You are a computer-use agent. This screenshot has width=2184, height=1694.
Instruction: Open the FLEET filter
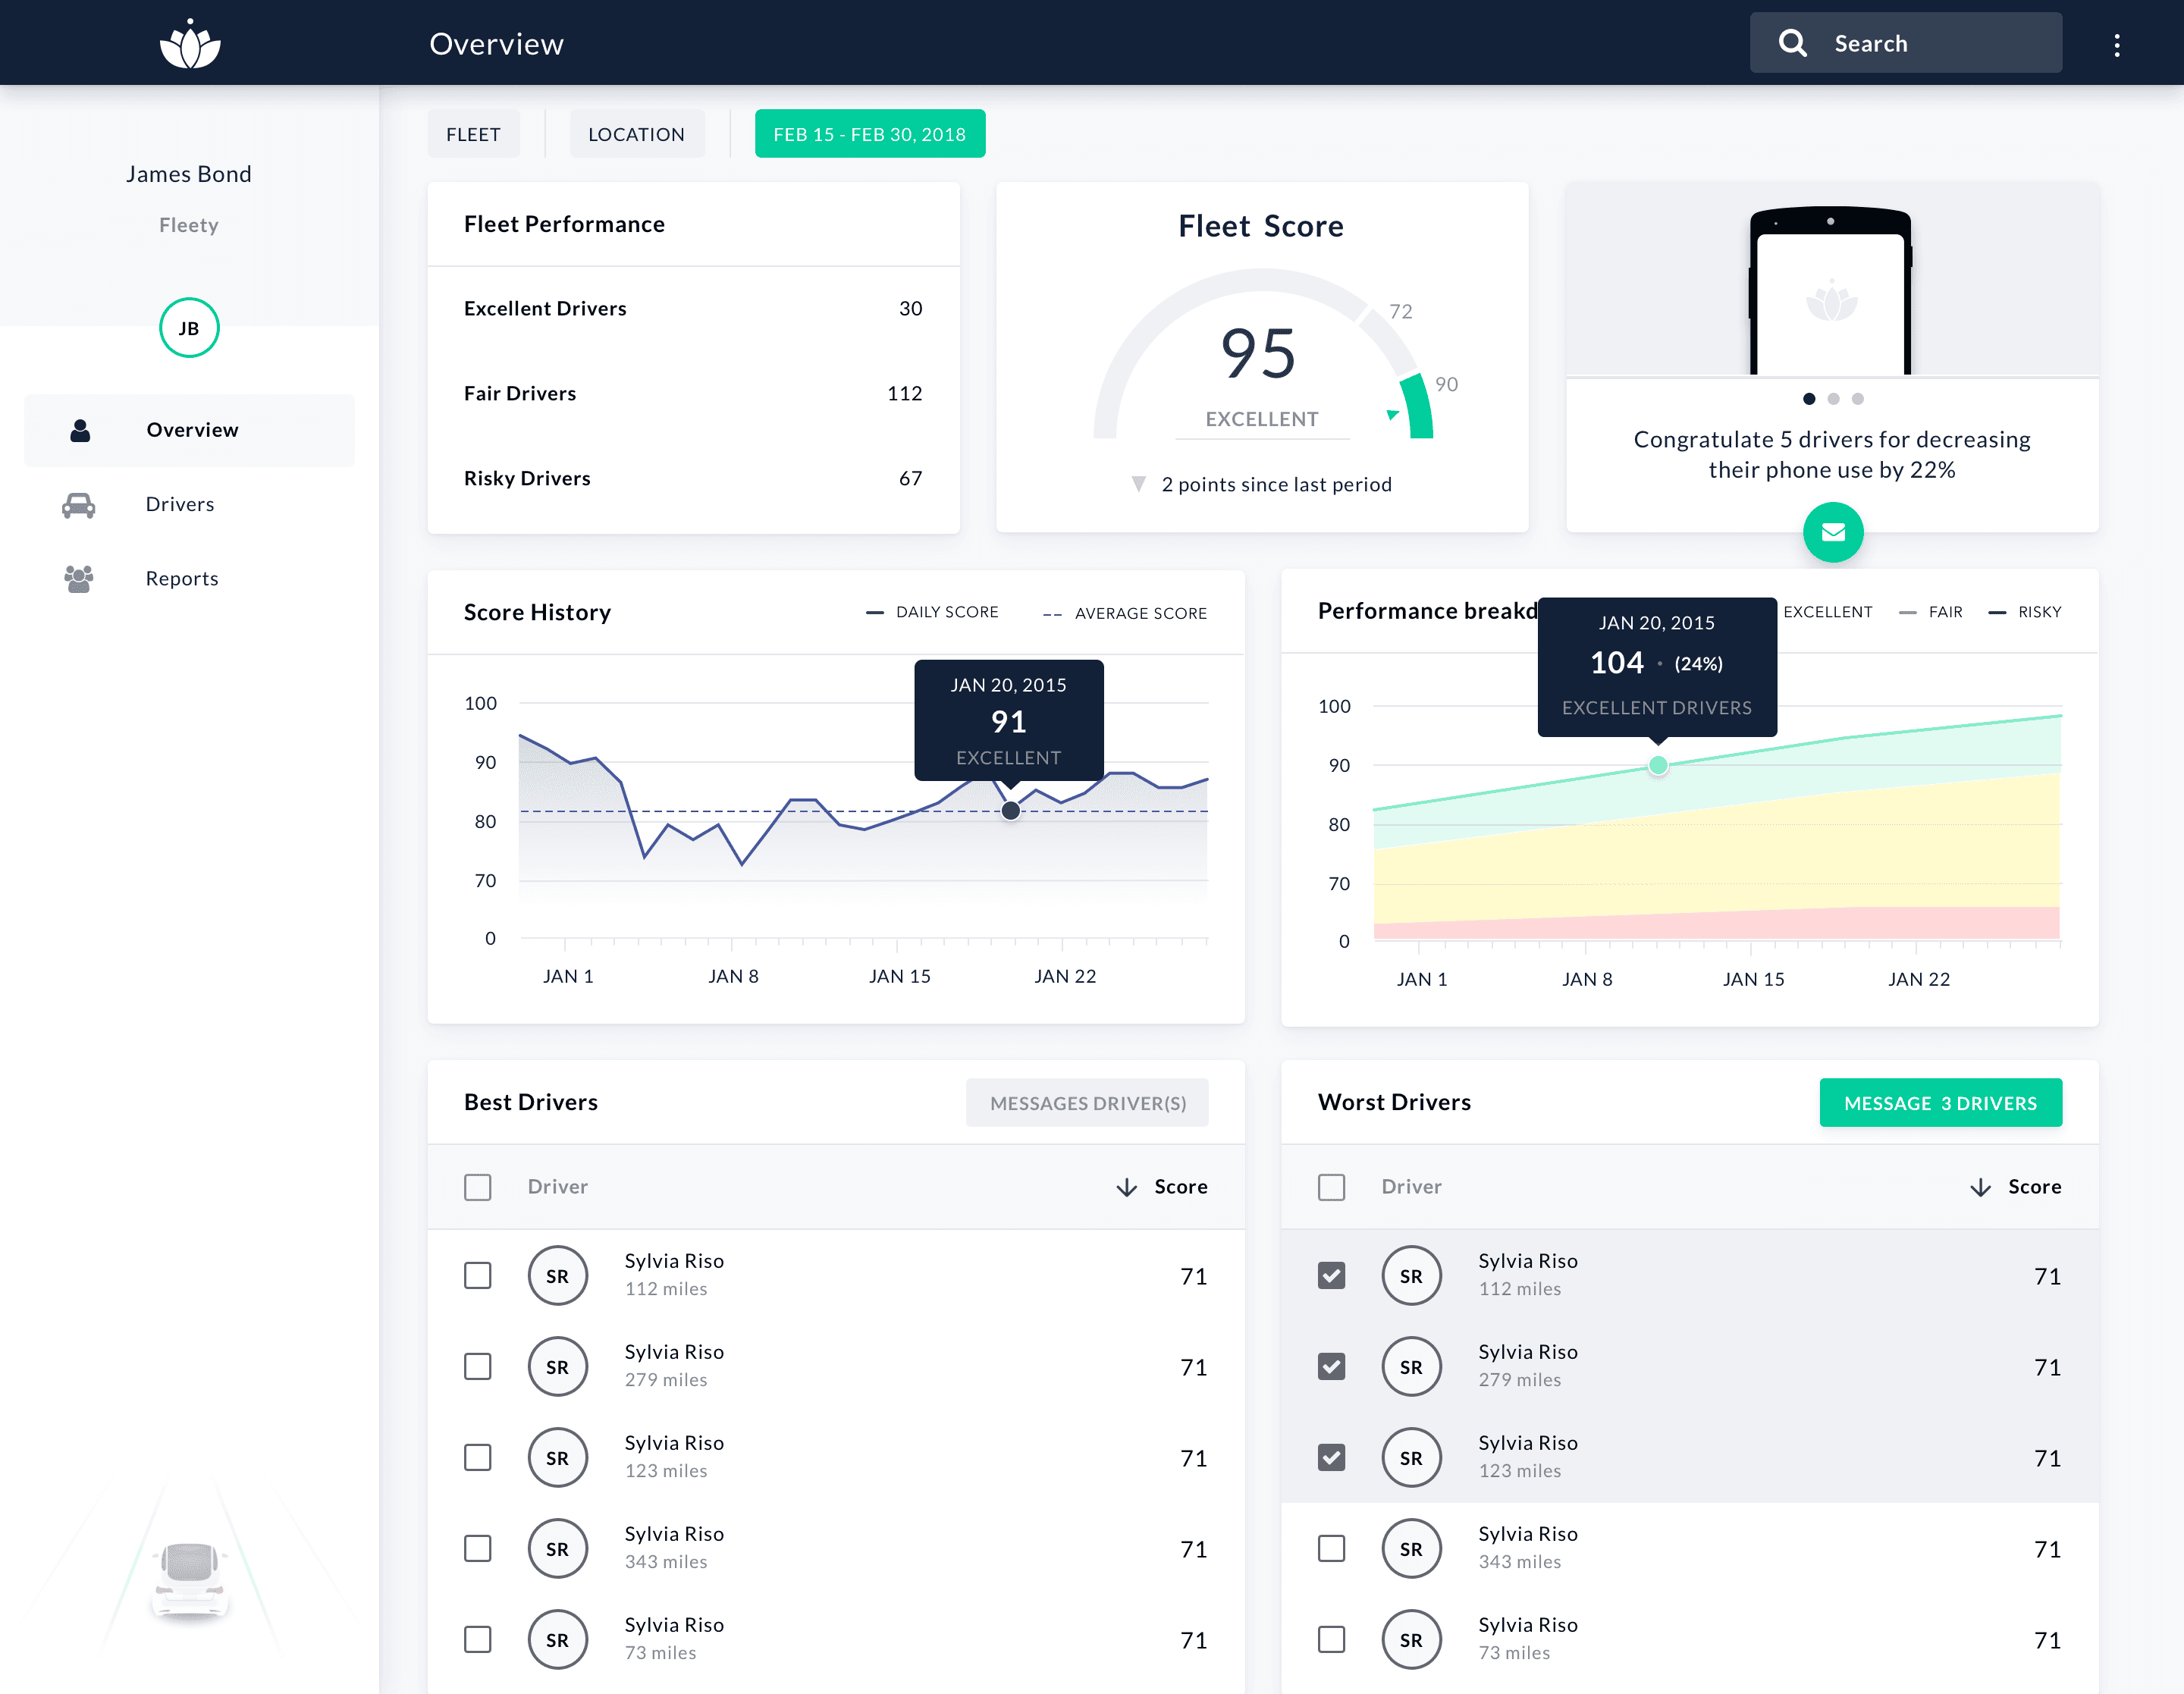click(473, 133)
